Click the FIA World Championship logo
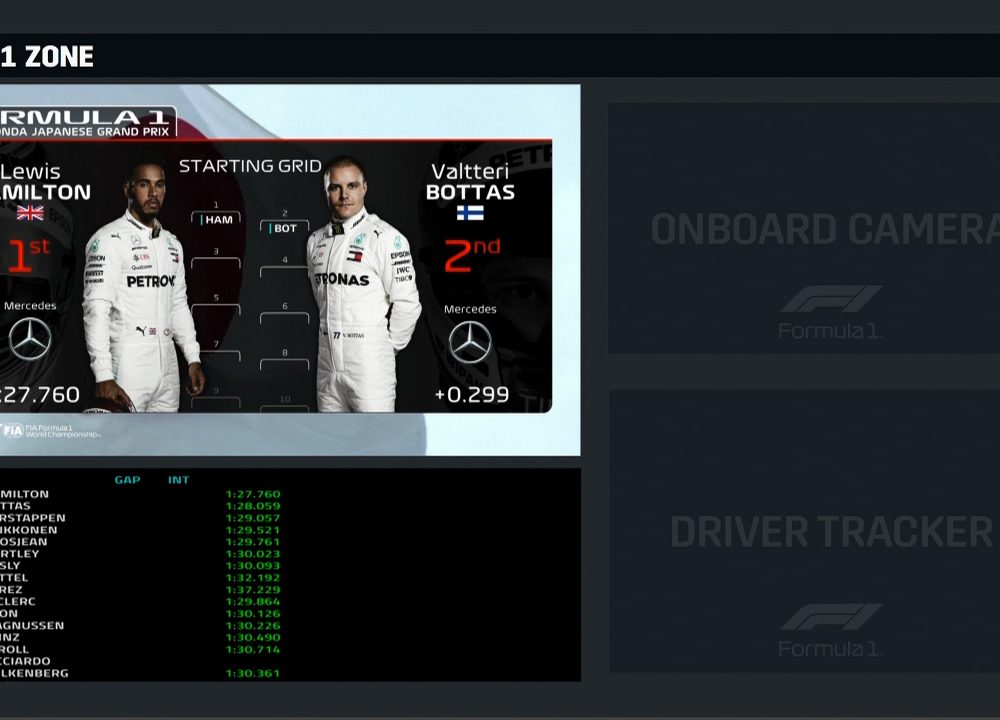The height and width of the screenshot is (720, 1000). click(x=50, y=431)
